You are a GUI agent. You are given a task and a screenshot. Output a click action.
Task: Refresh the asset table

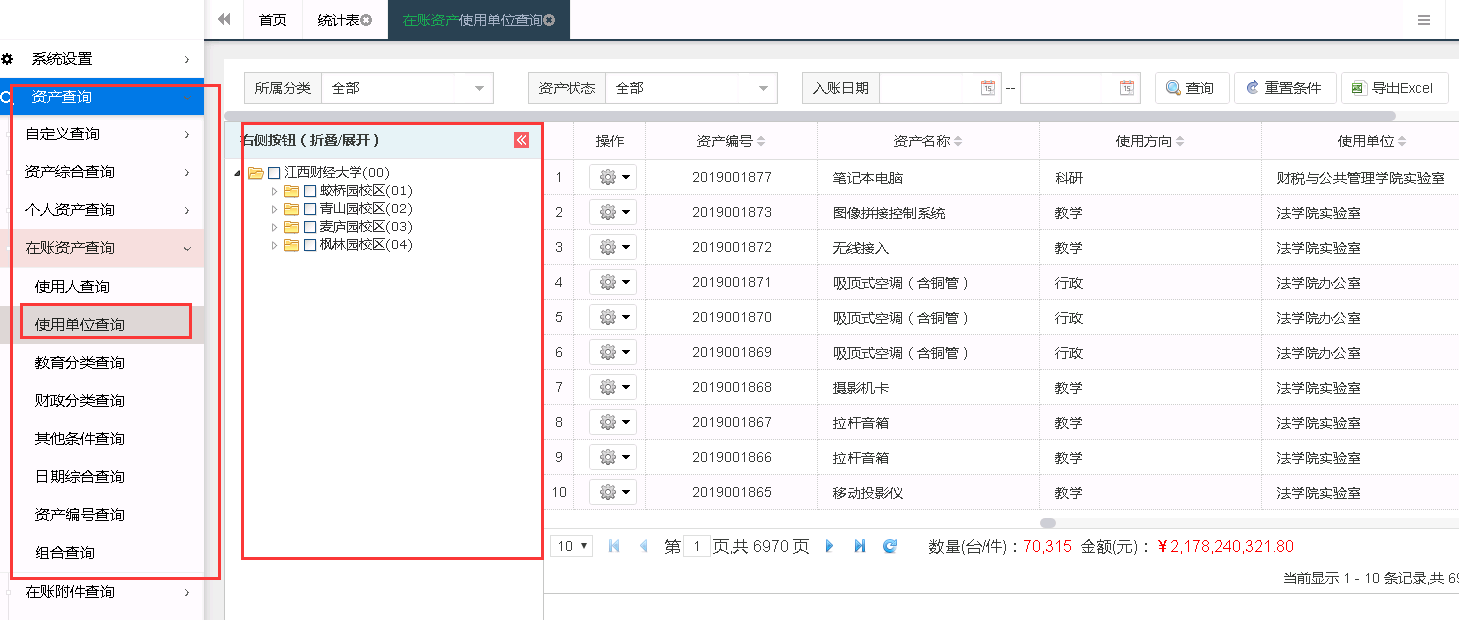[890, 546]
